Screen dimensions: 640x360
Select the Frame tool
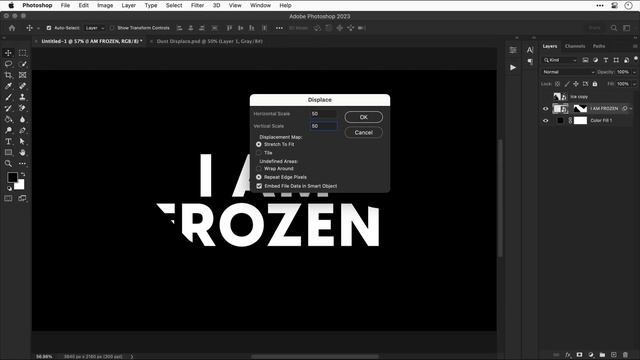pos(22,75)
